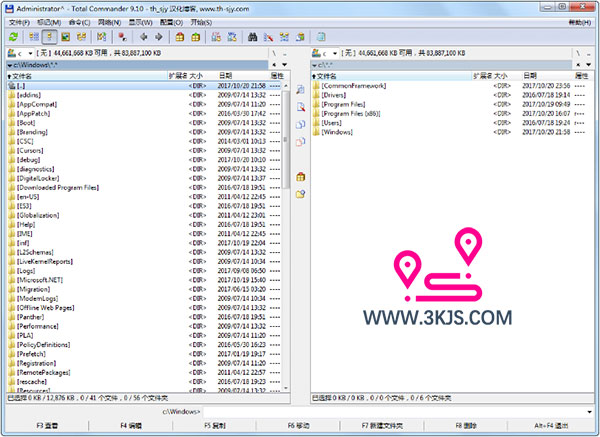The image size is (600, 437).
Task: Click the green Refresh toolbar icon
Action: tap(13, 37)
